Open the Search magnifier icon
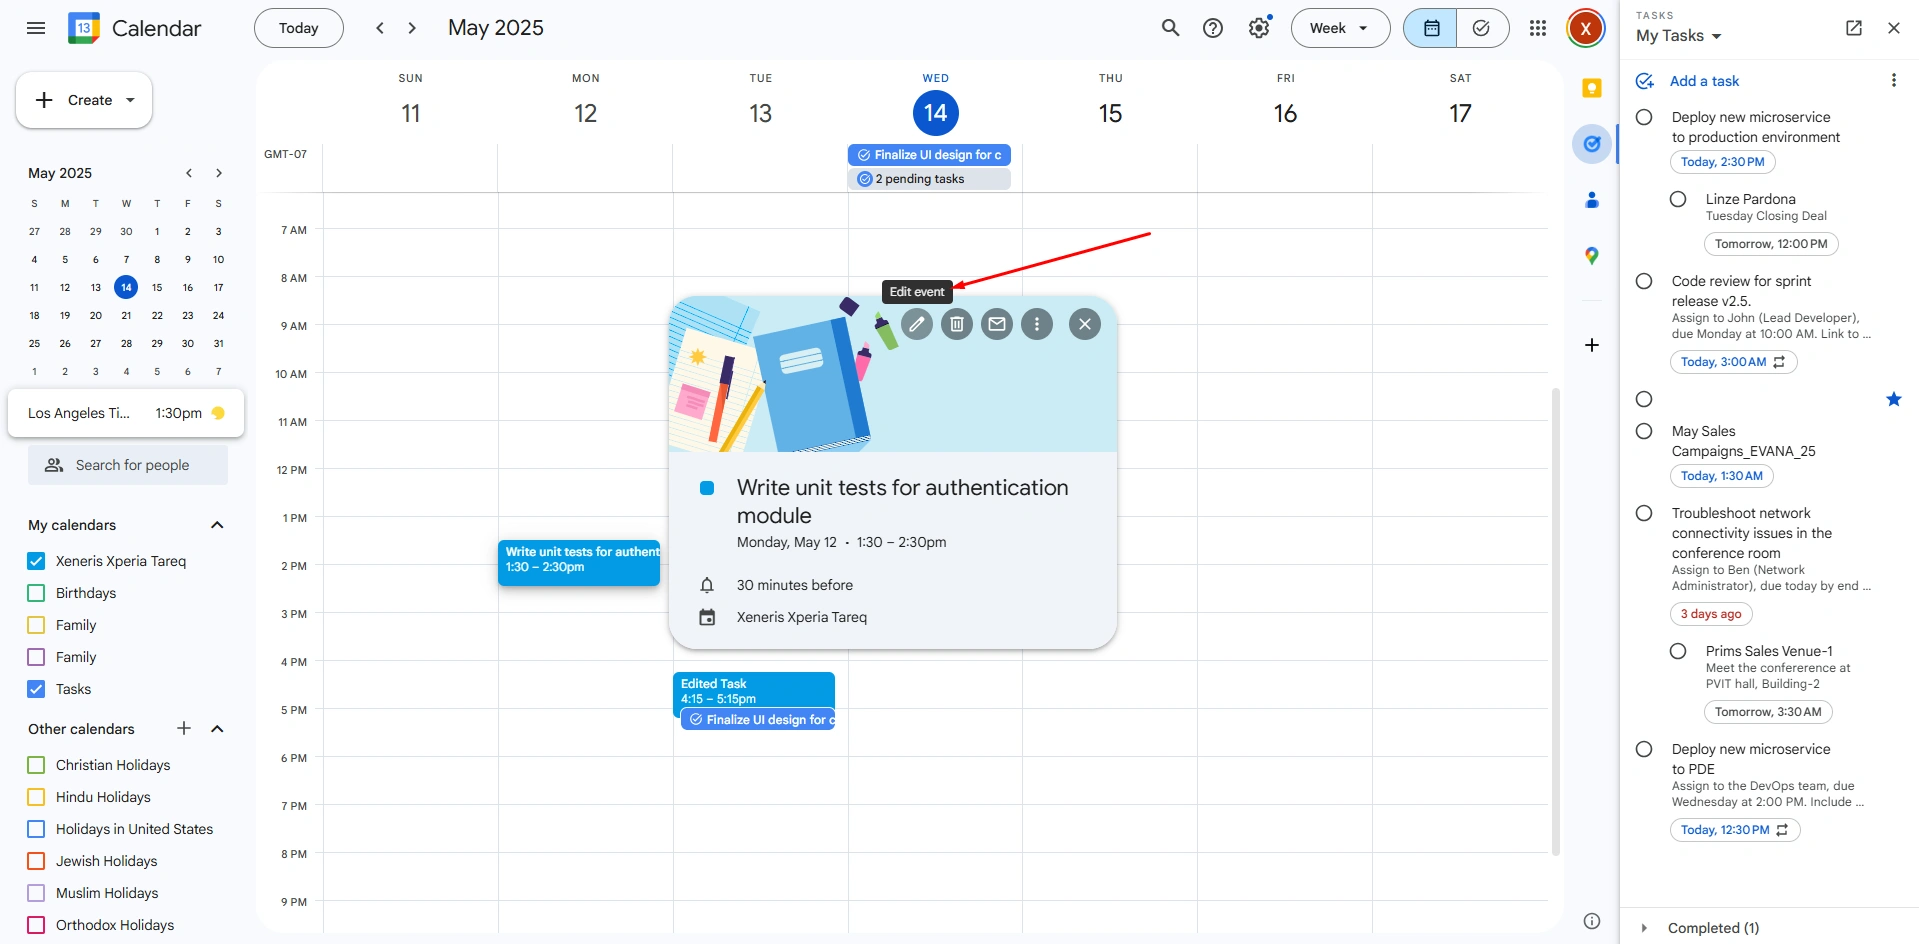 [x=1170, y=28]
